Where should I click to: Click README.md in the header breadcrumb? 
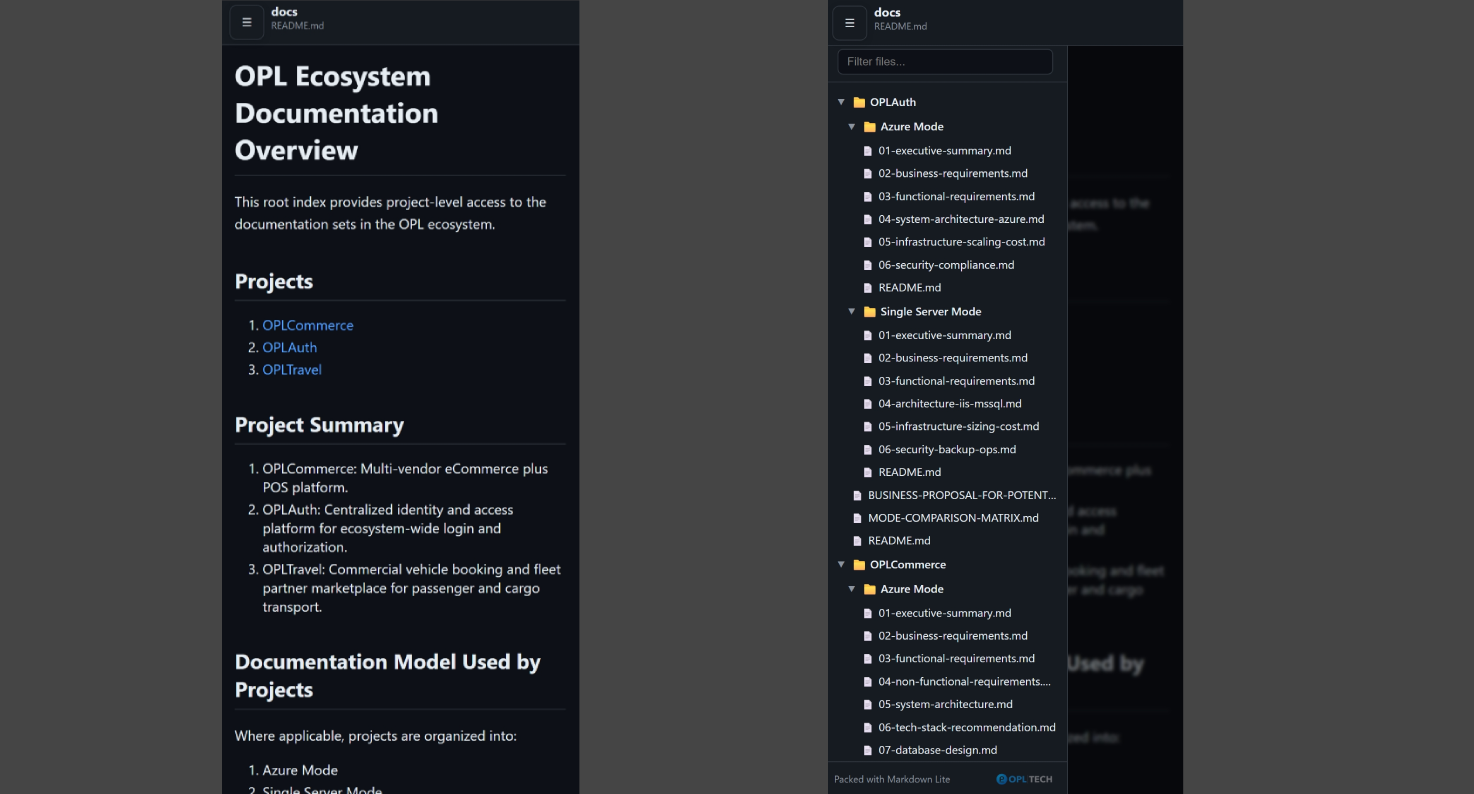(x=297, y=26)
